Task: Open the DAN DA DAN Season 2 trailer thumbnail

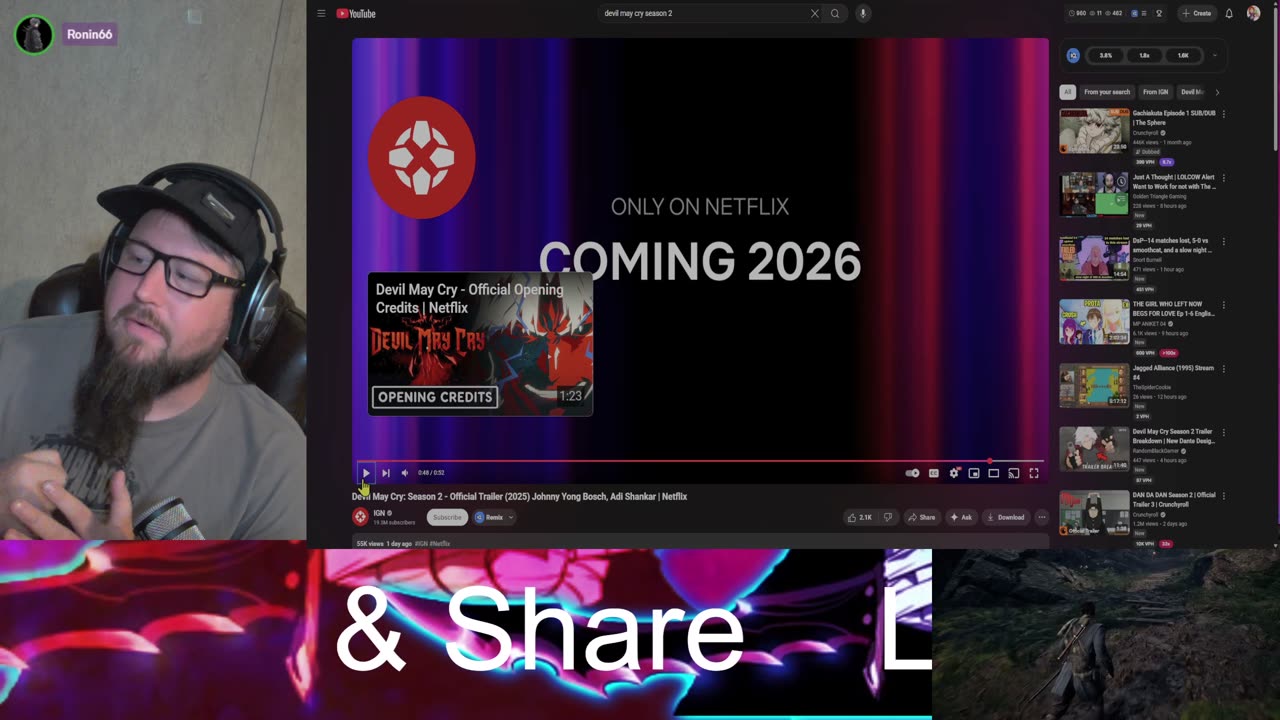Action: point(1094,512)
